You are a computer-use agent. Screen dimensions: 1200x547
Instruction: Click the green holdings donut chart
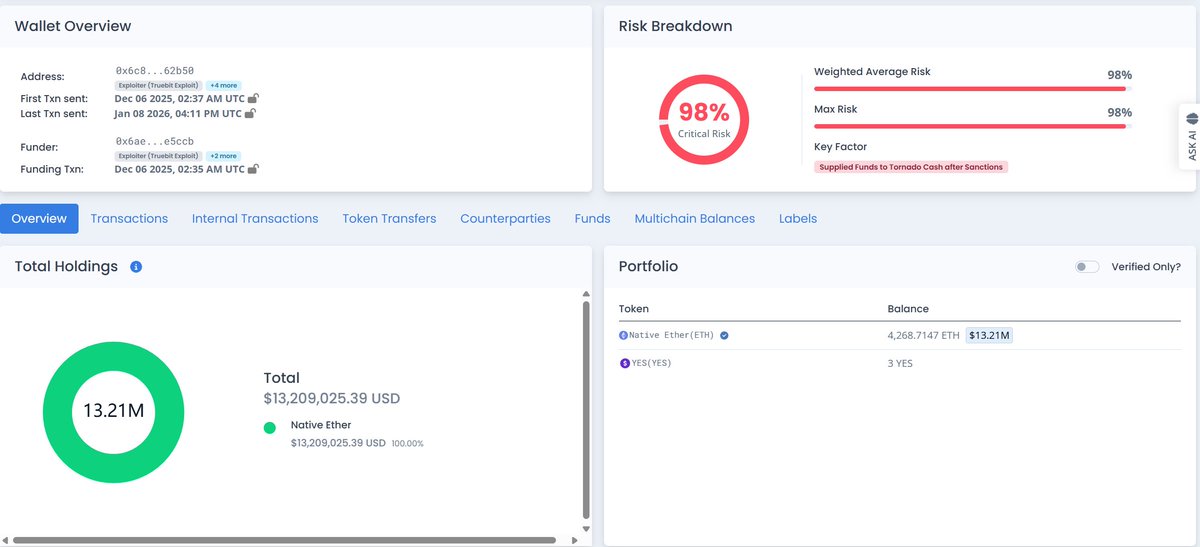click(x=113, y=411)
